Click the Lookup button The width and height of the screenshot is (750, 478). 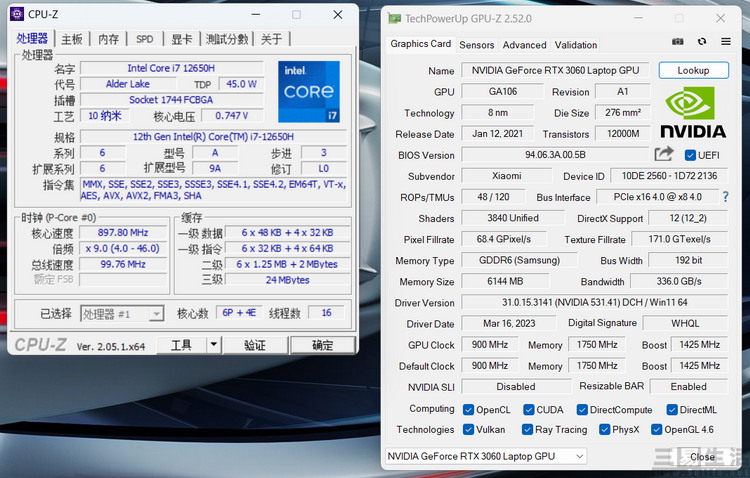pyautogui.click(x=694, y=70)
